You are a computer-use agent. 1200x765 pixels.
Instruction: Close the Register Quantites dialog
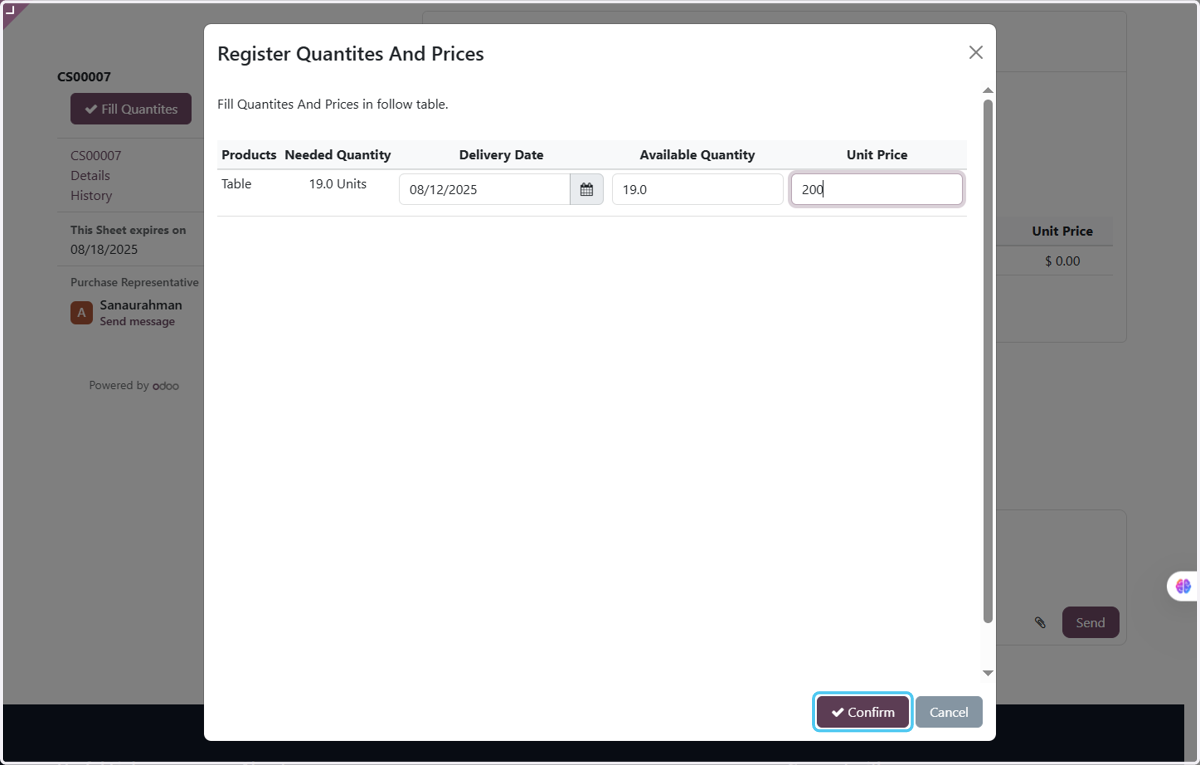[x=976, y=53]
